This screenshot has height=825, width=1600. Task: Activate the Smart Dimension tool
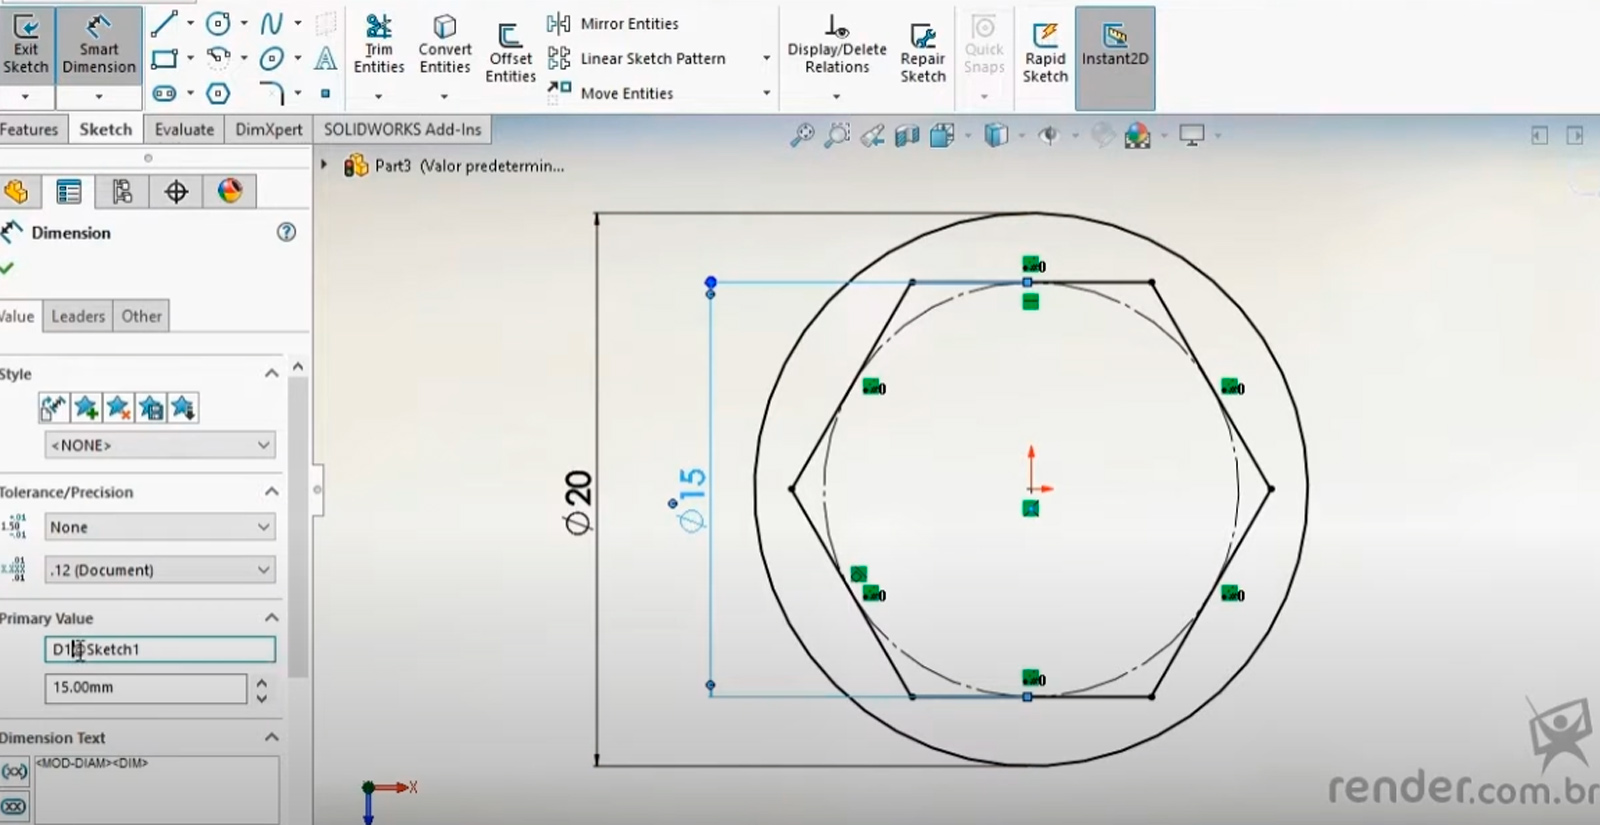(x=98, y=44)
